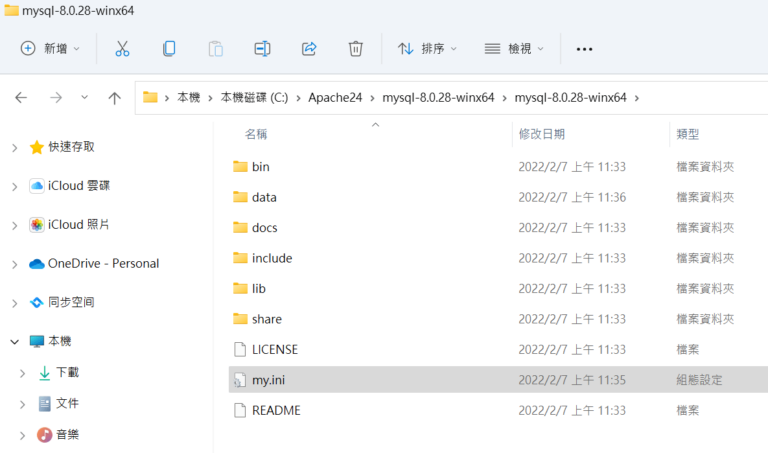Select 本機磁碟 (C:) in breadcrumb path
768x453 pixels.
(253, 98)
